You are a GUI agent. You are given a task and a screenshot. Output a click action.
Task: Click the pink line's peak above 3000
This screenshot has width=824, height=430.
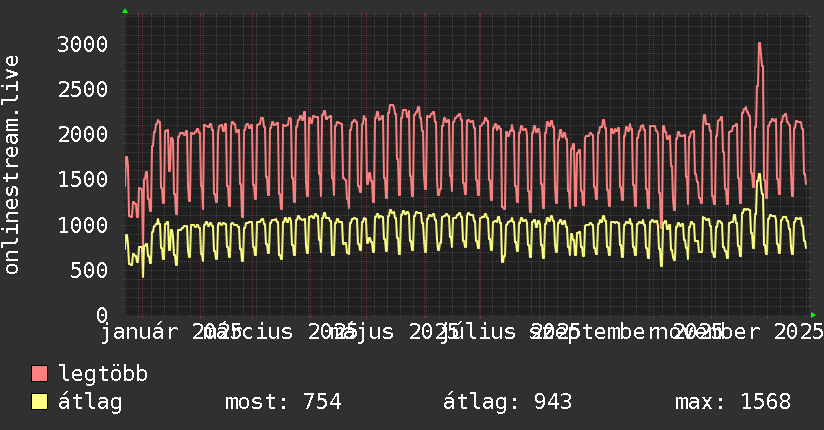[759, 44]
